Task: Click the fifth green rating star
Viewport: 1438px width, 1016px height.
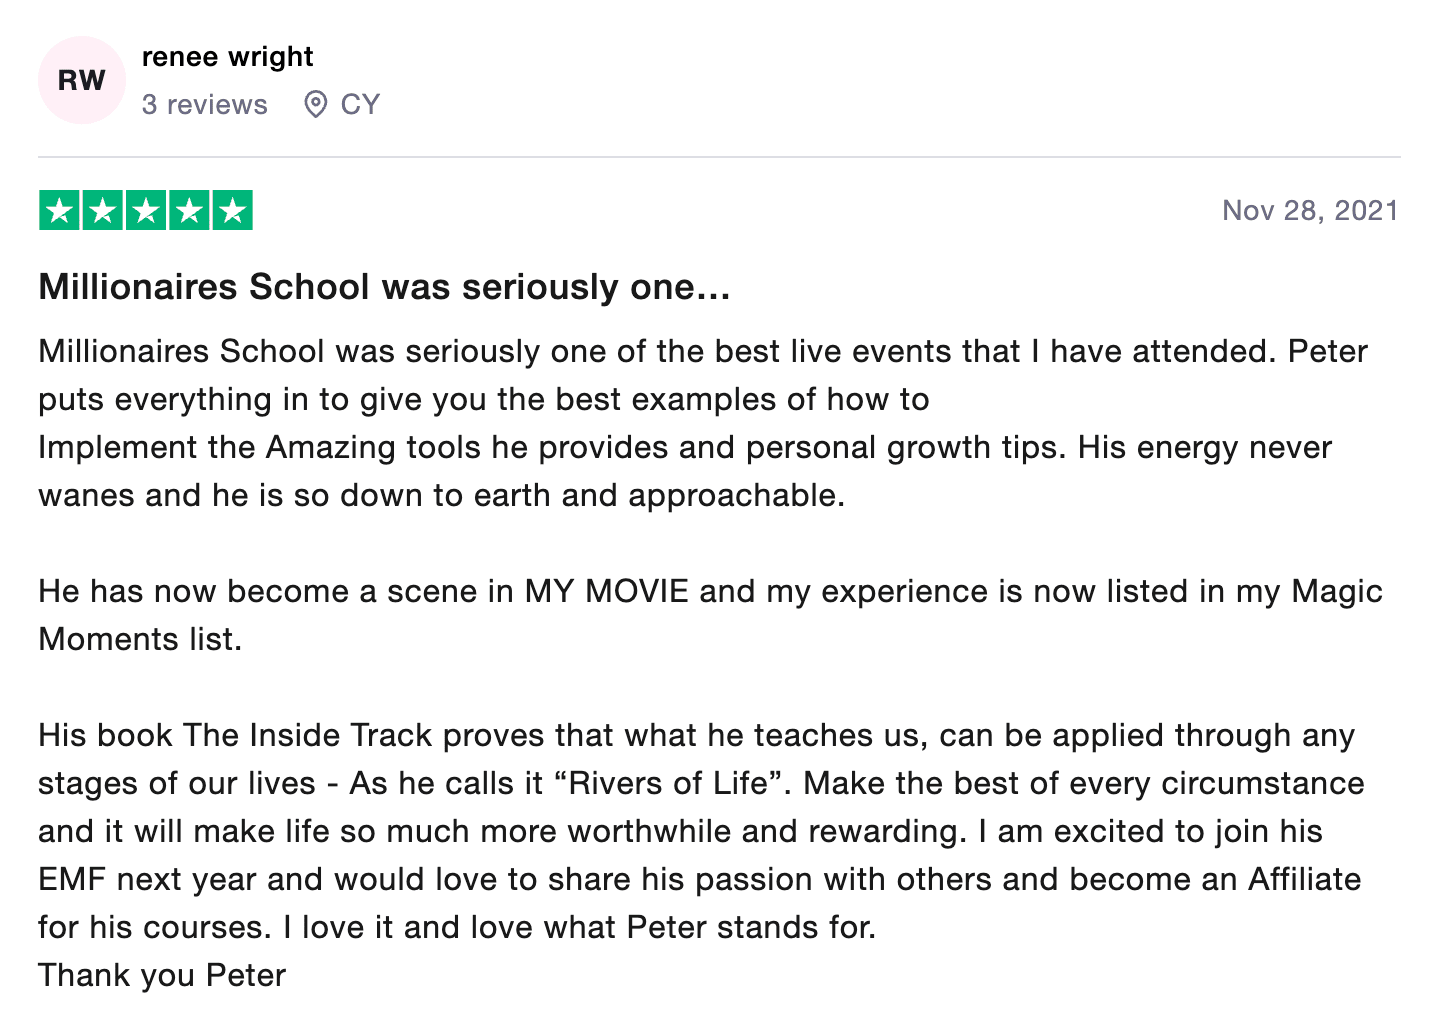Action: coord(232,211)
